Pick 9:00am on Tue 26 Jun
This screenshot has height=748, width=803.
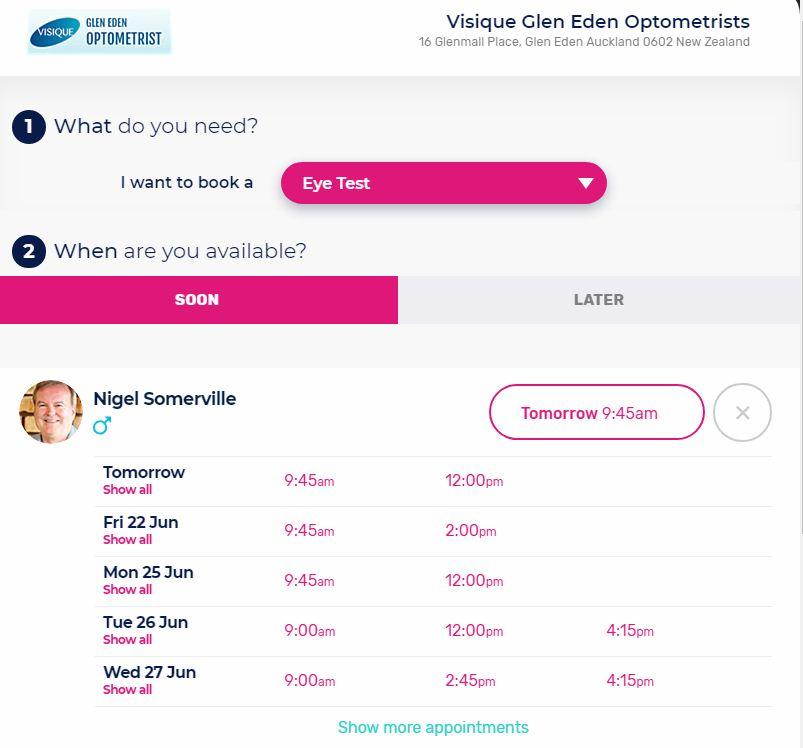309,631
